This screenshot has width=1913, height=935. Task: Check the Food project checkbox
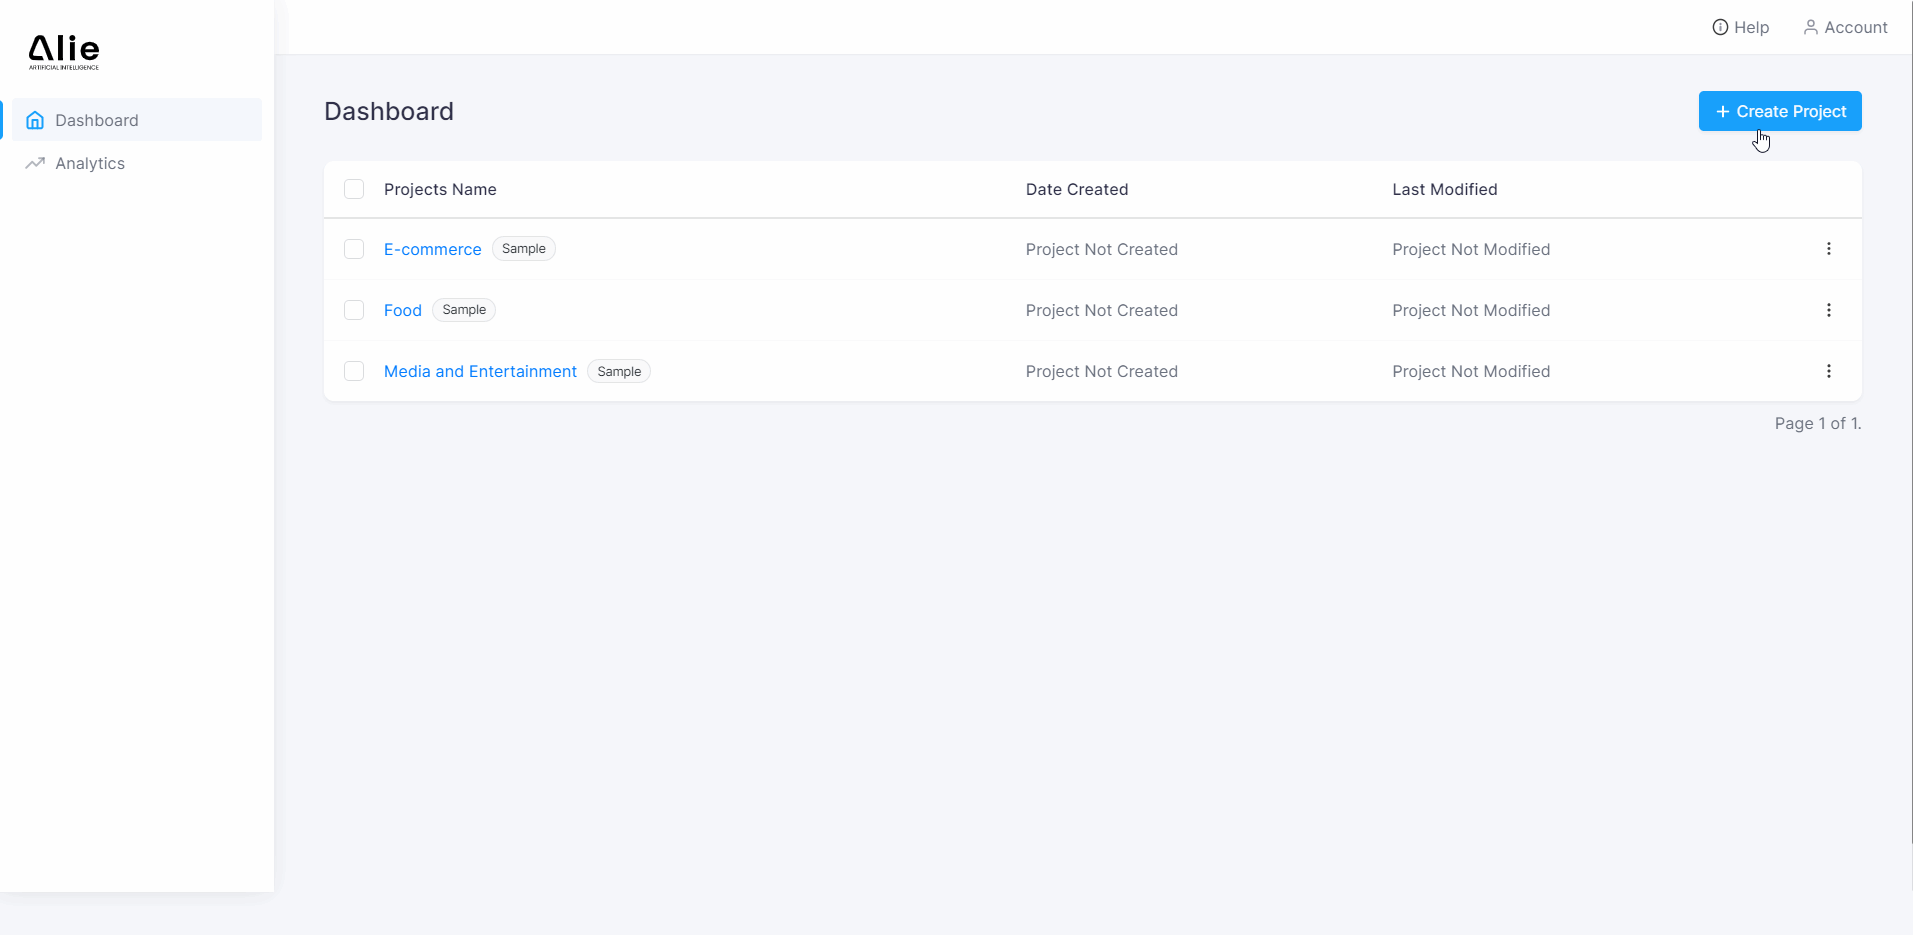[x=354, y=310]
